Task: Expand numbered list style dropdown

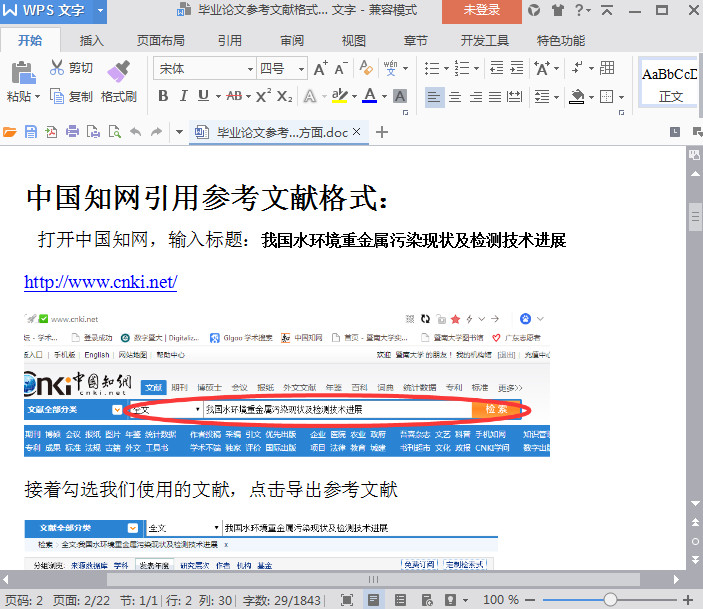Action: click(x=476, y=69)
